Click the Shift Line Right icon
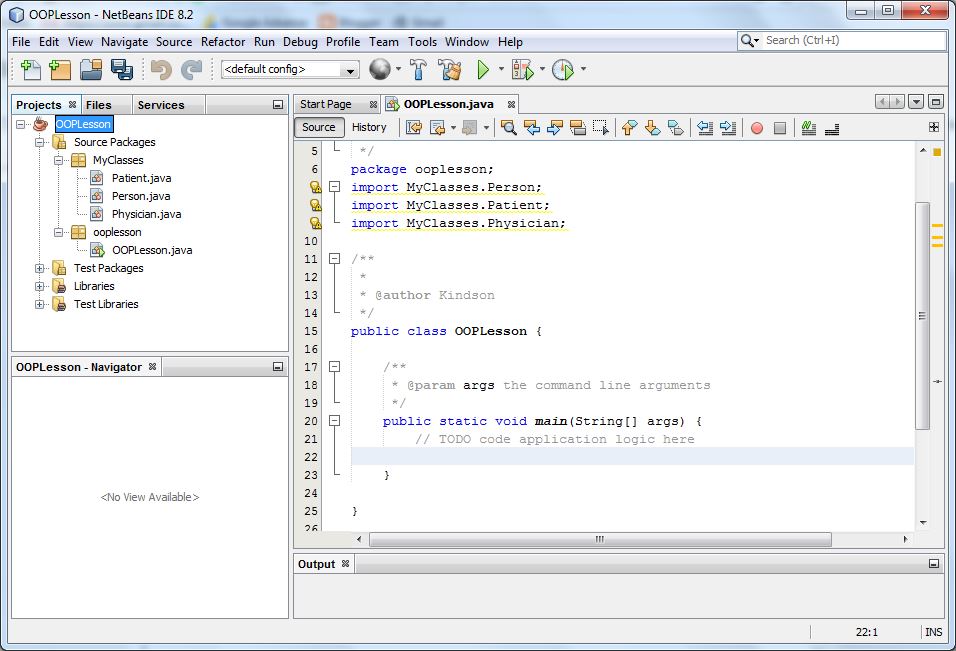This screenshot has height=651, width=956. (728, 127)
